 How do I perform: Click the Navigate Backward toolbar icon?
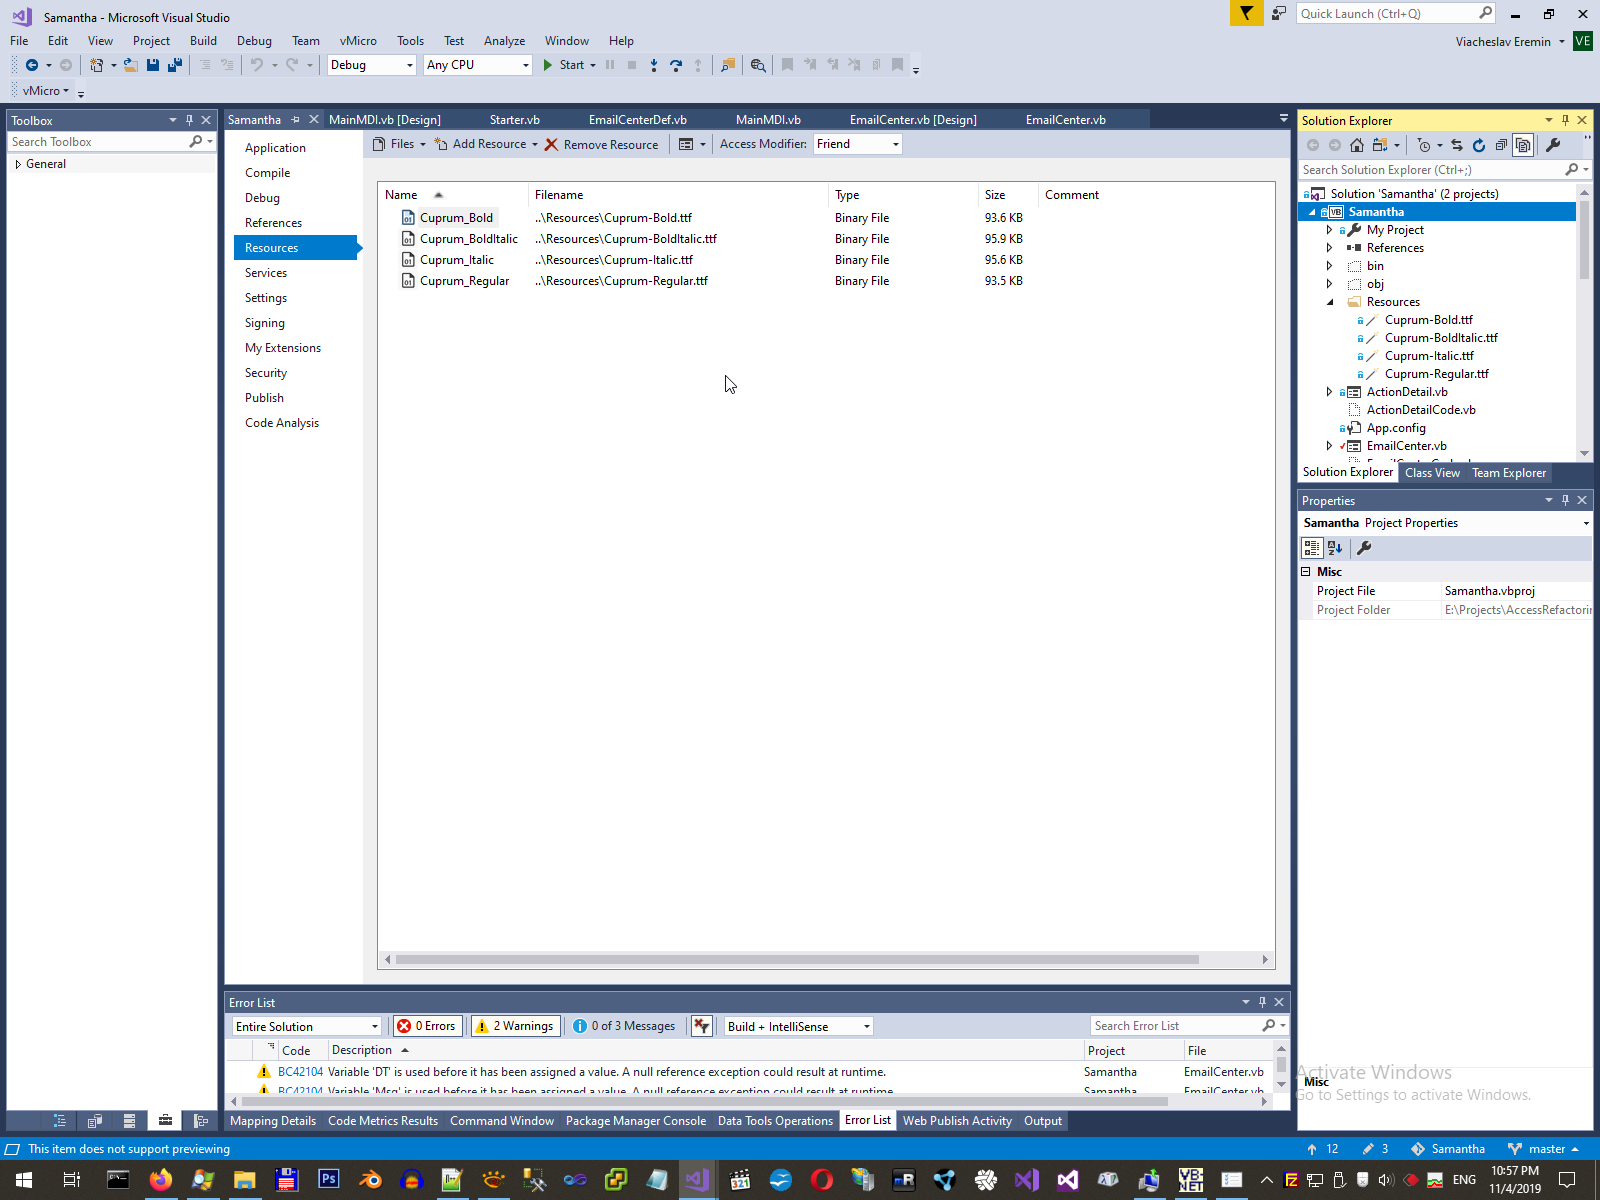32,65
